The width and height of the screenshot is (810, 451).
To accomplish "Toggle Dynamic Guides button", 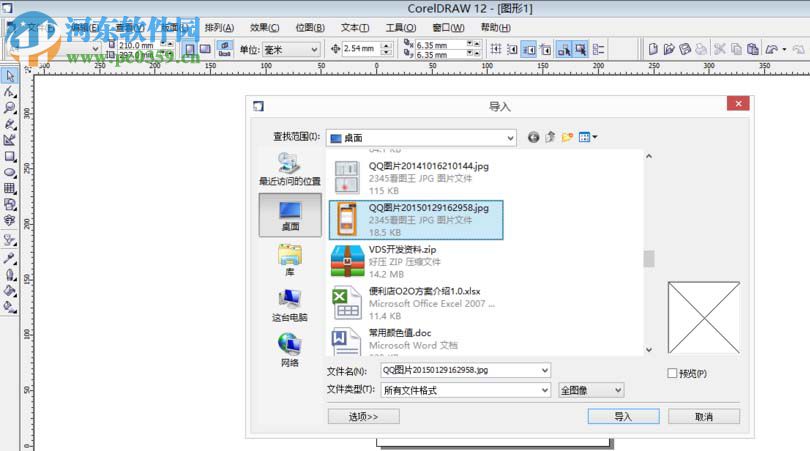I will [x=545, y=50].
